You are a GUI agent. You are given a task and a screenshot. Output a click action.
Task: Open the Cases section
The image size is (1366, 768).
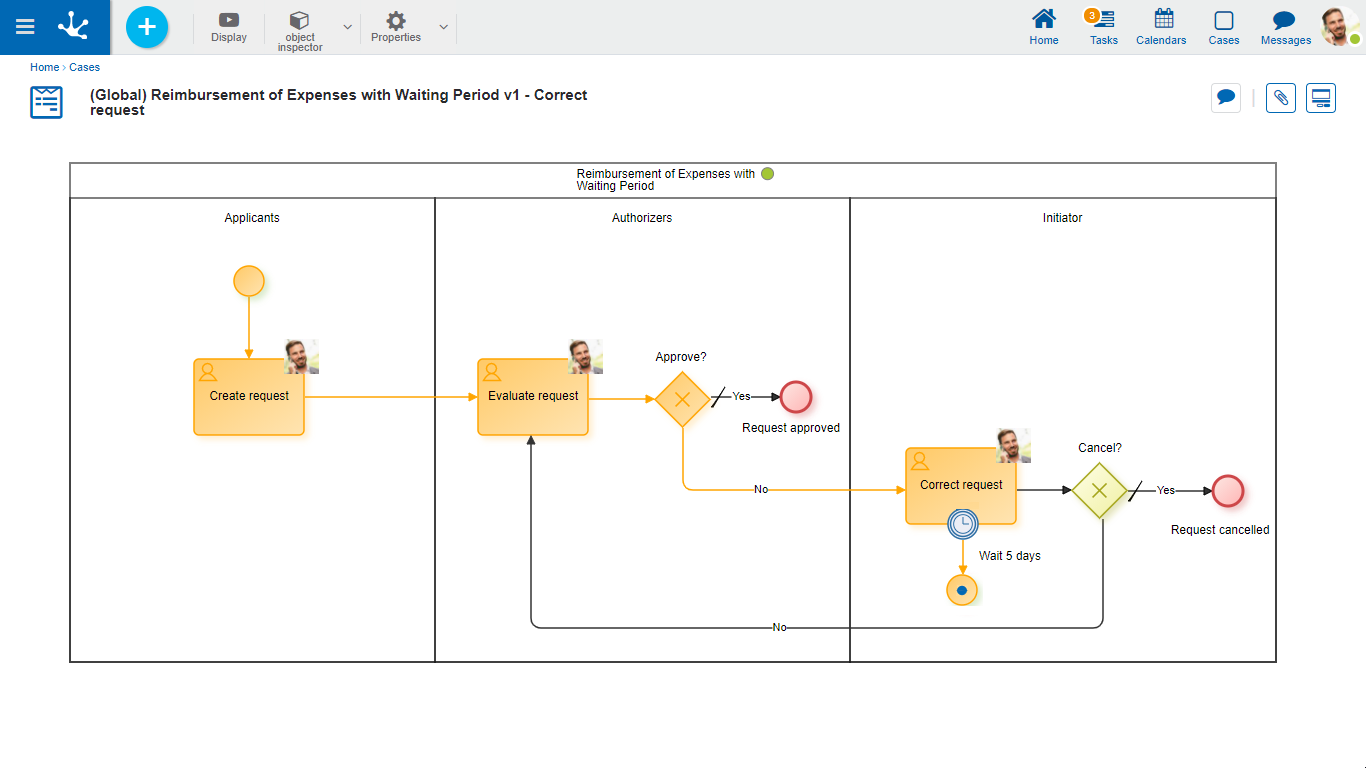[1223, 26]
